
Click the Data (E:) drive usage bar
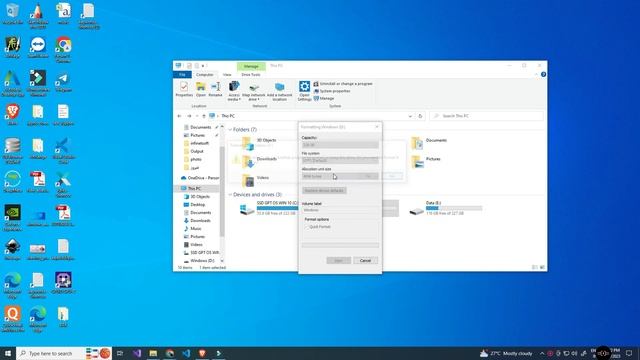pos(454,208)
